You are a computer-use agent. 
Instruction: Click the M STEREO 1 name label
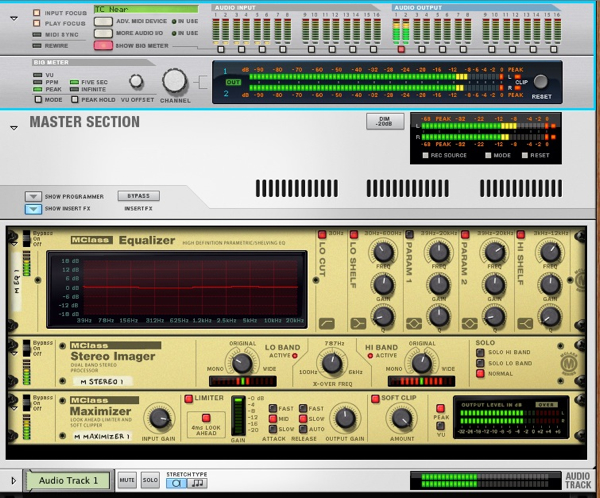pyautogui.click(x=102, y=381)
